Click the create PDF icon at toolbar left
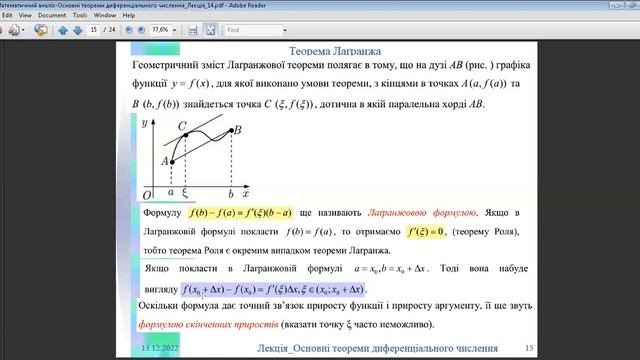Image resolution: width=640 pixels, height=360 pixels. [13, 30]
